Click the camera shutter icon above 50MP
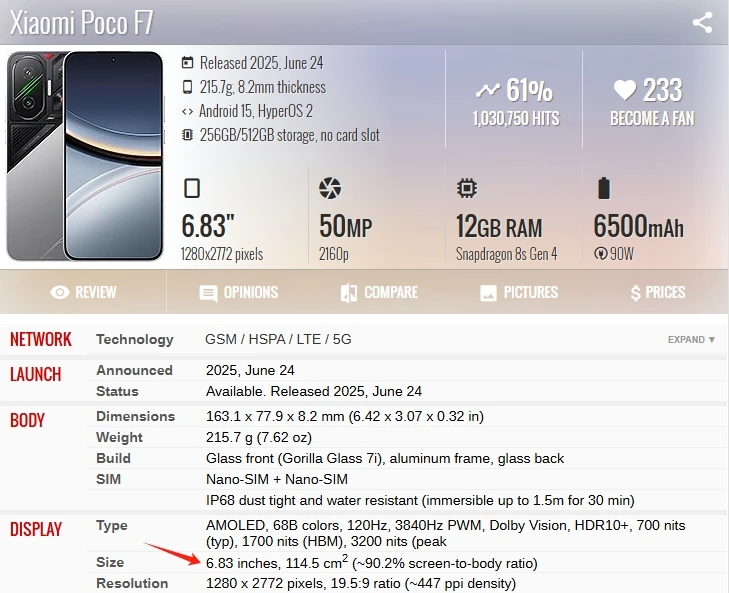This screenshot has height=593, width=729. [x=330, y=188]
